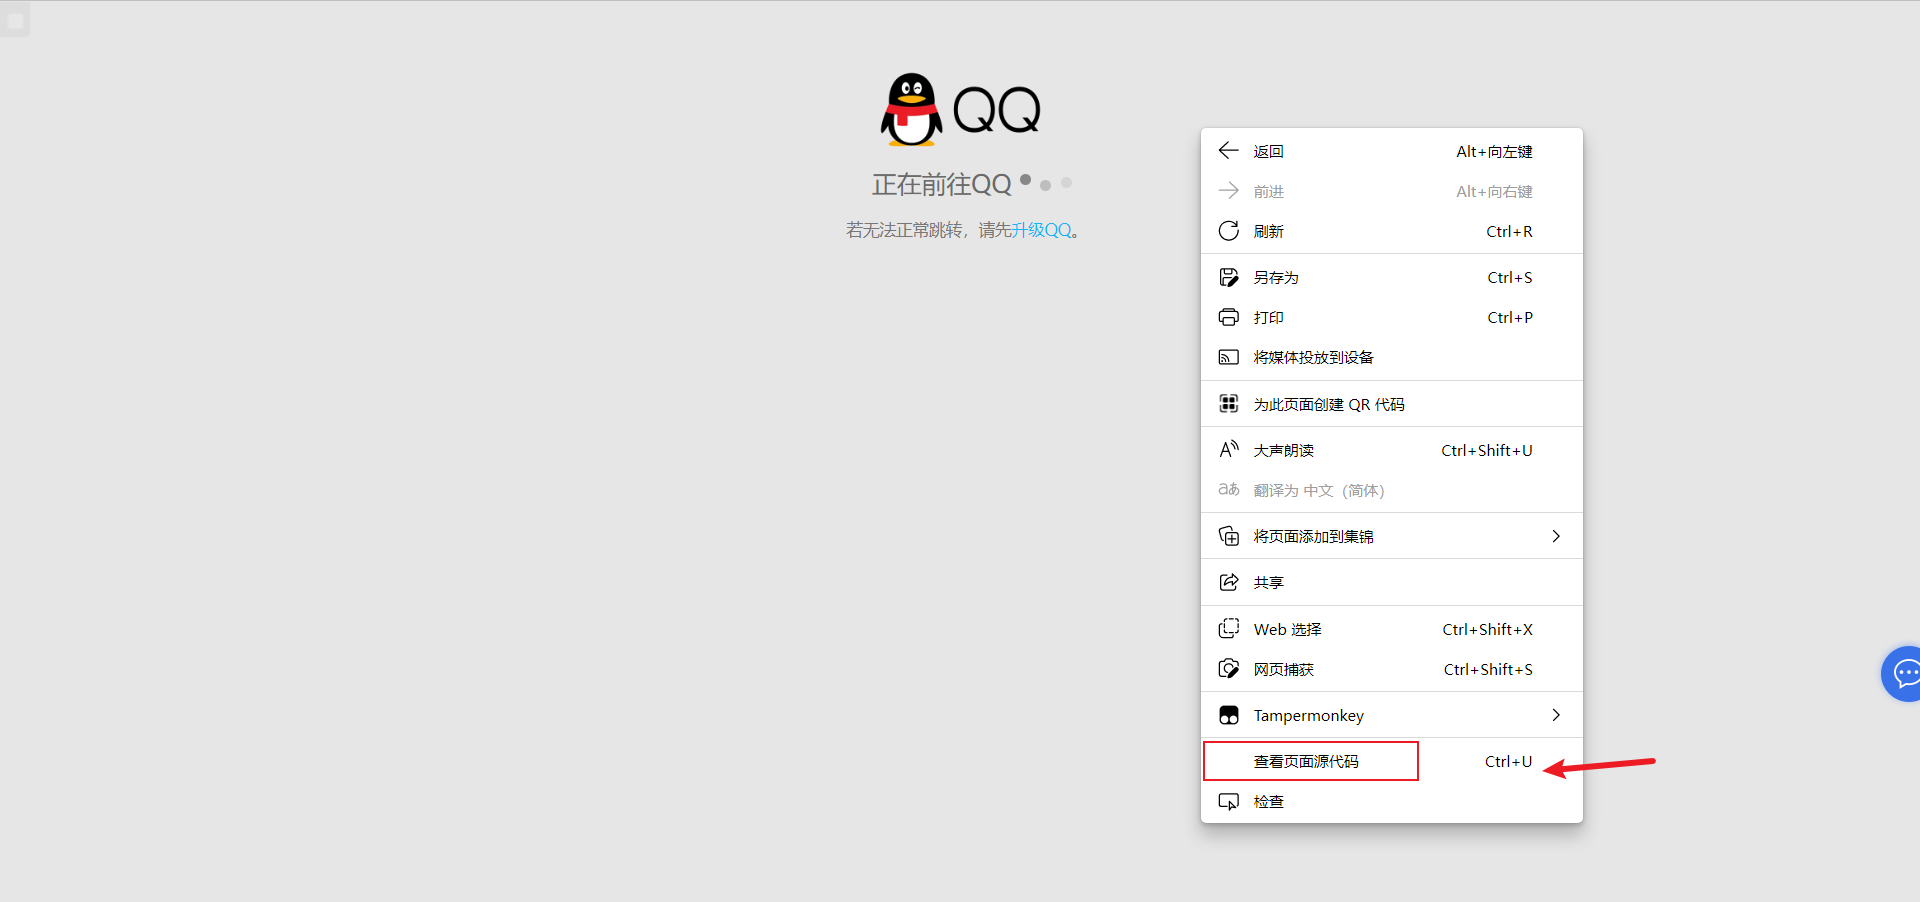This screenshot has width=1920, height=902.
Task: Choose 刷新 to reload the page
Action: coord(1391,231)
